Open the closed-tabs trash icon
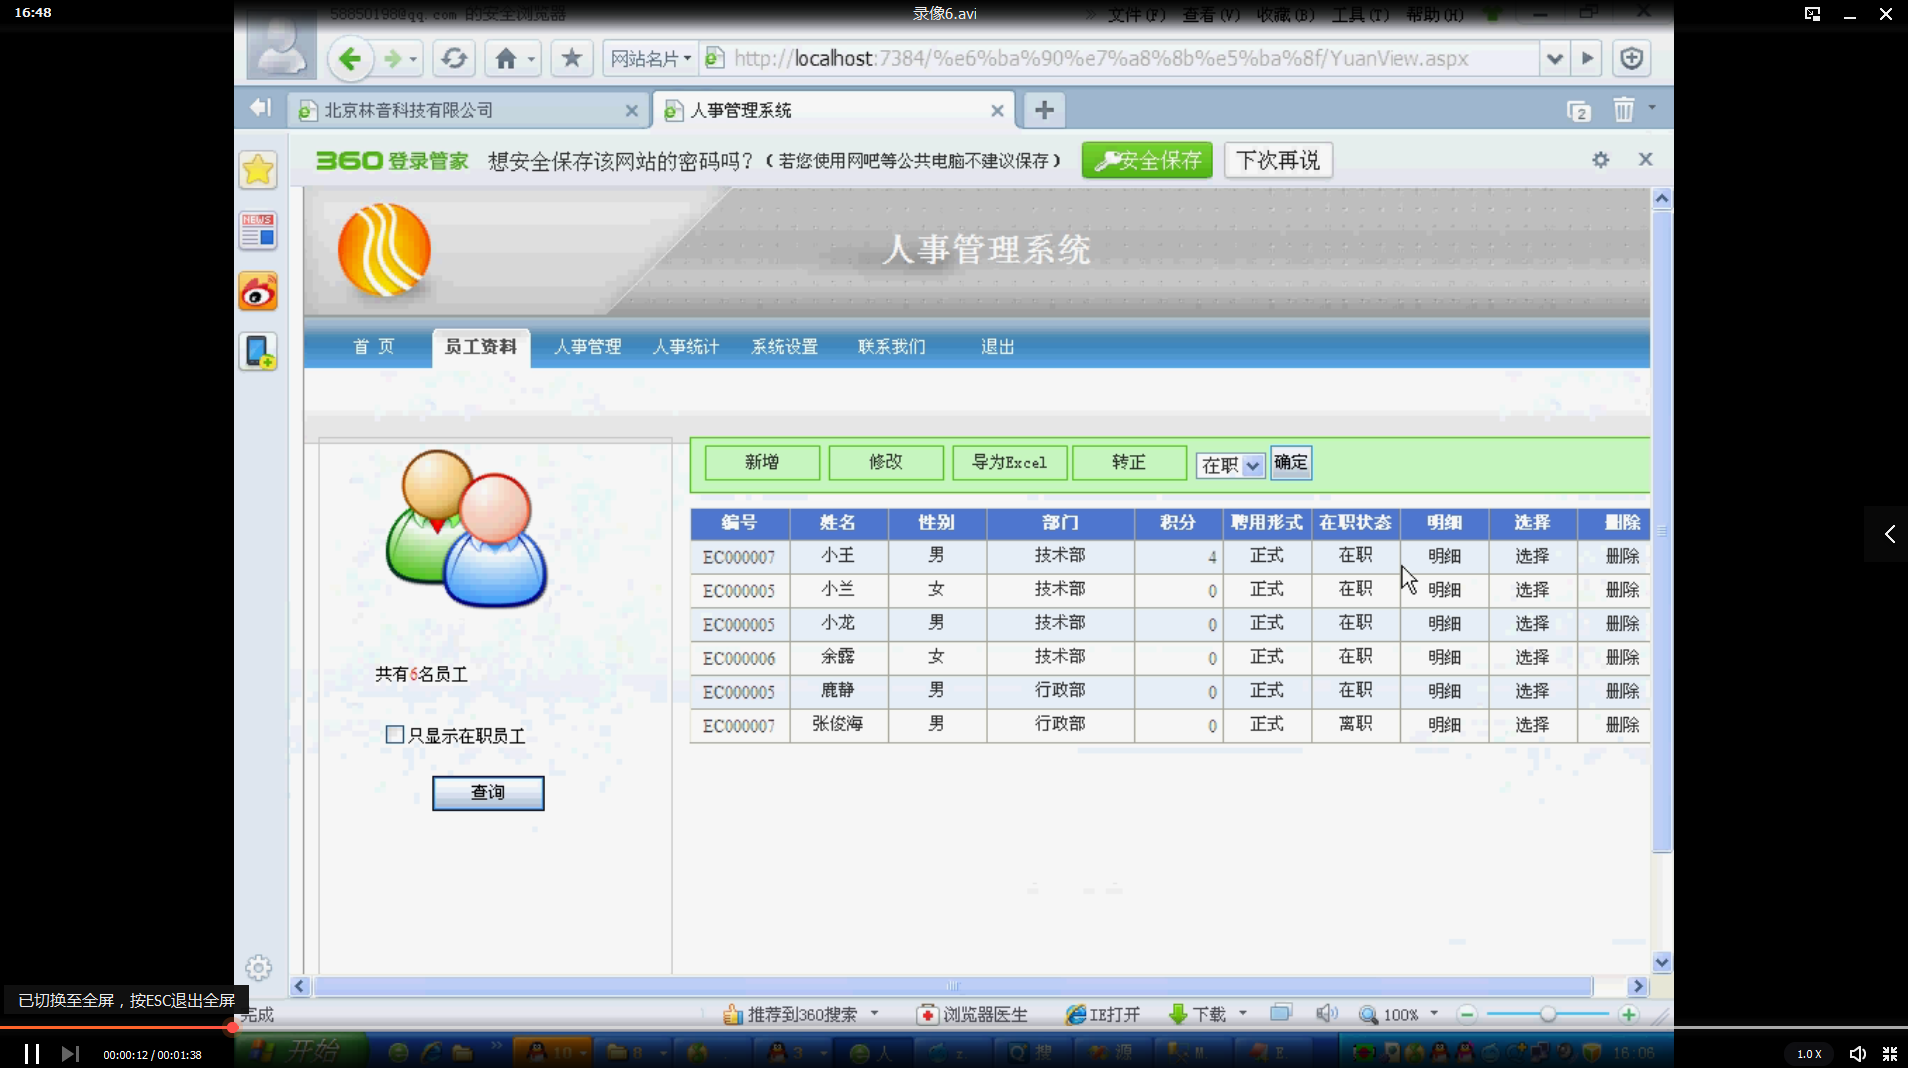 pyautogui.click(x=1623, y=109)
